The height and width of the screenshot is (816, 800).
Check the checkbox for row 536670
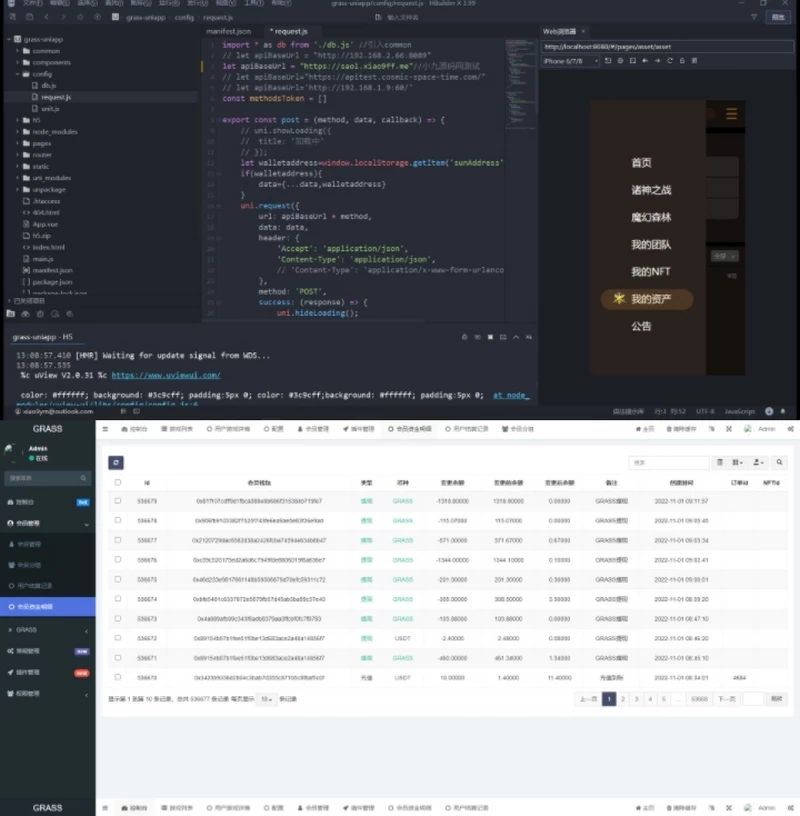click(x=118, y=677)
